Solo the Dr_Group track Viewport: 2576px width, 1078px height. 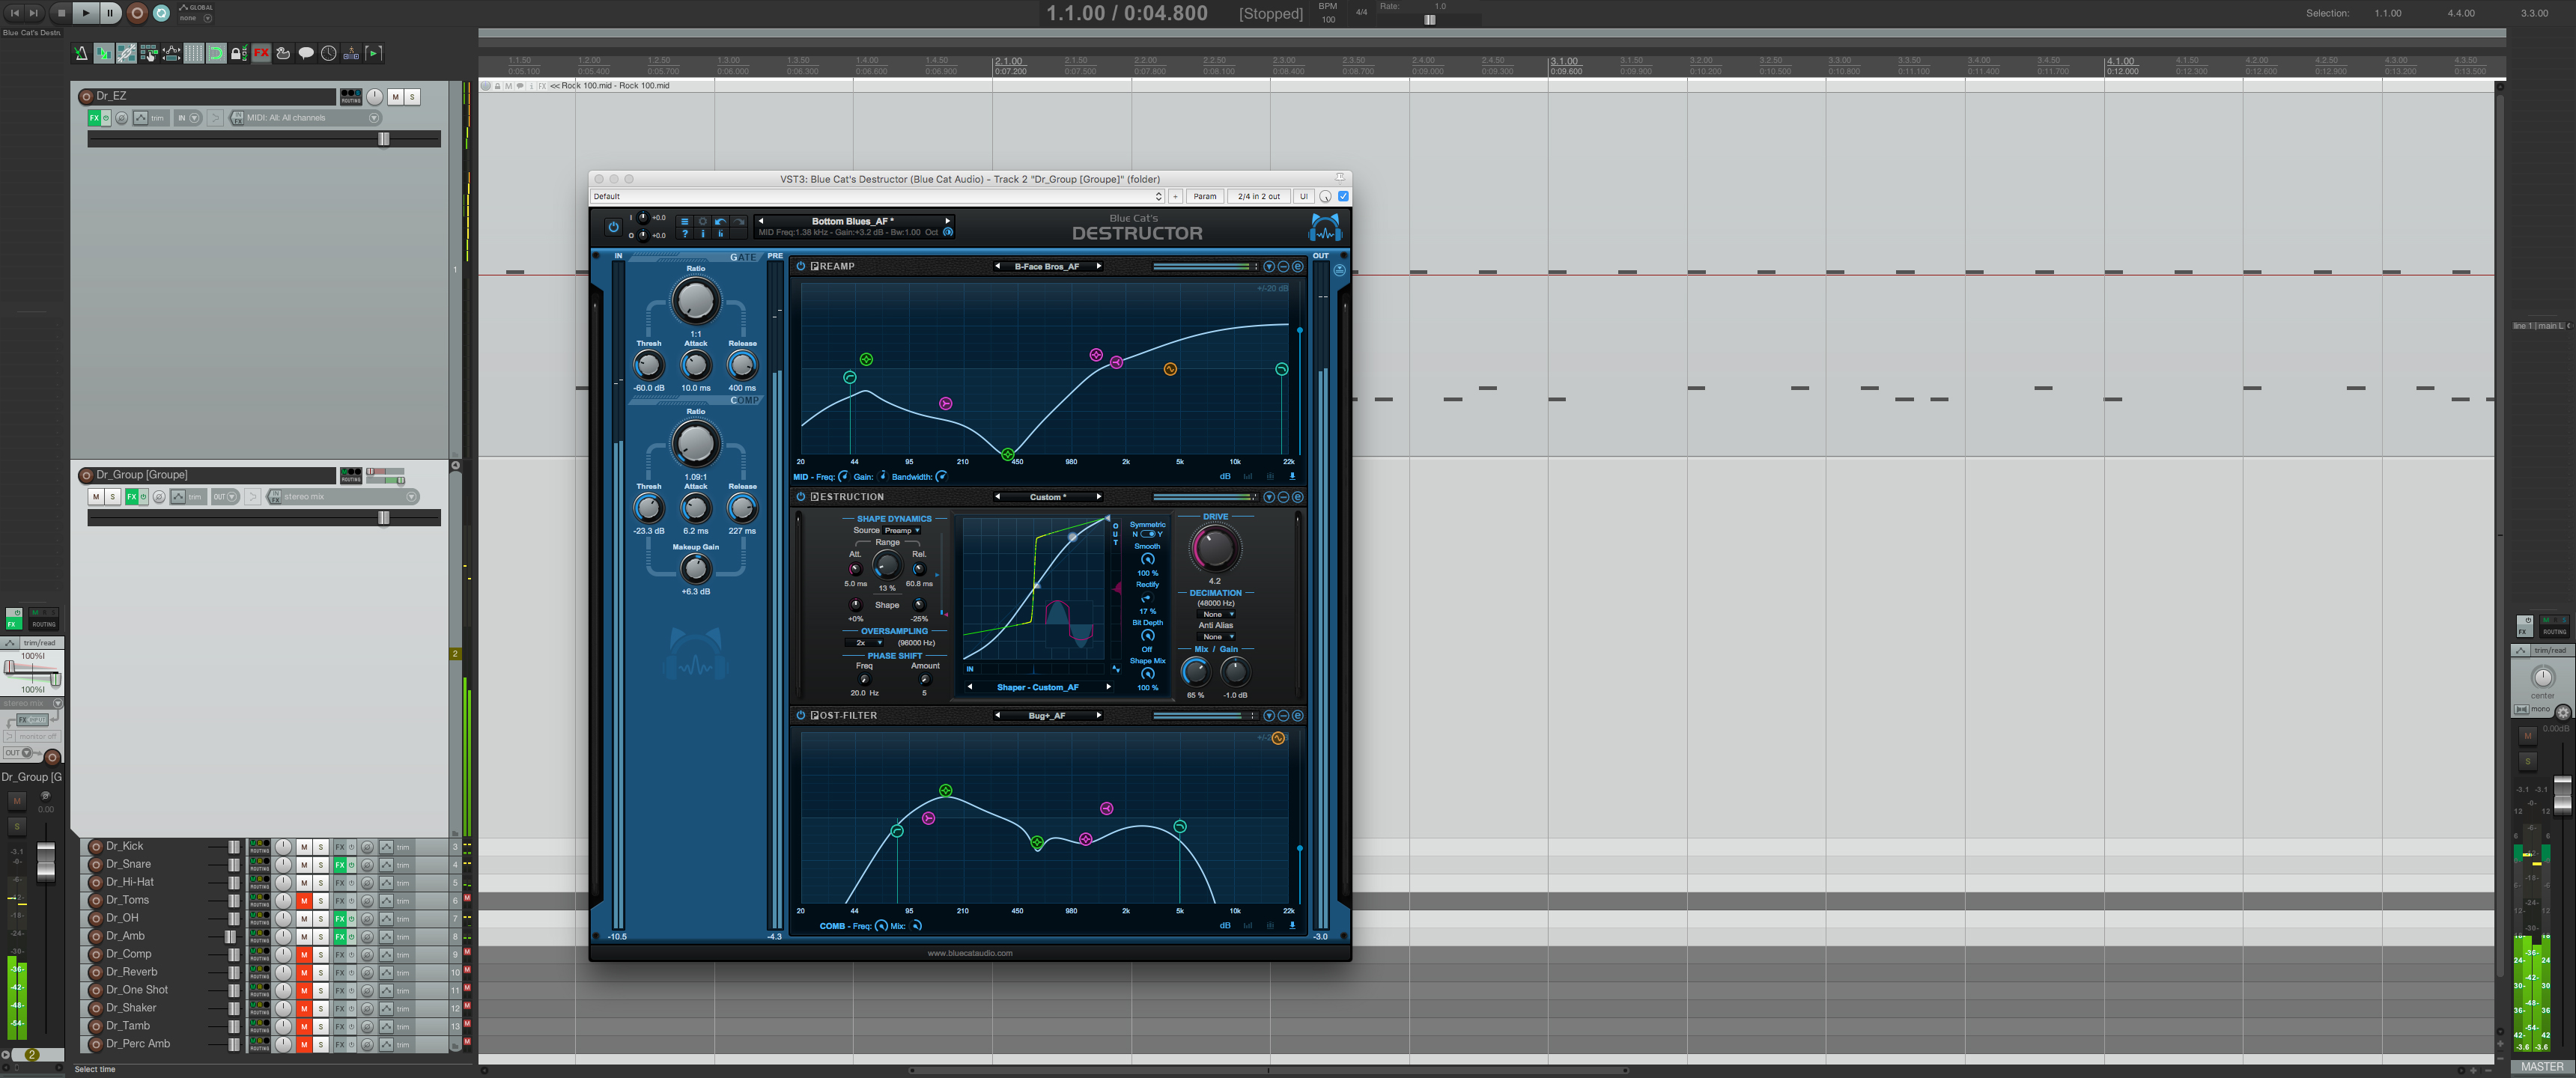click(x=112, y=496)
